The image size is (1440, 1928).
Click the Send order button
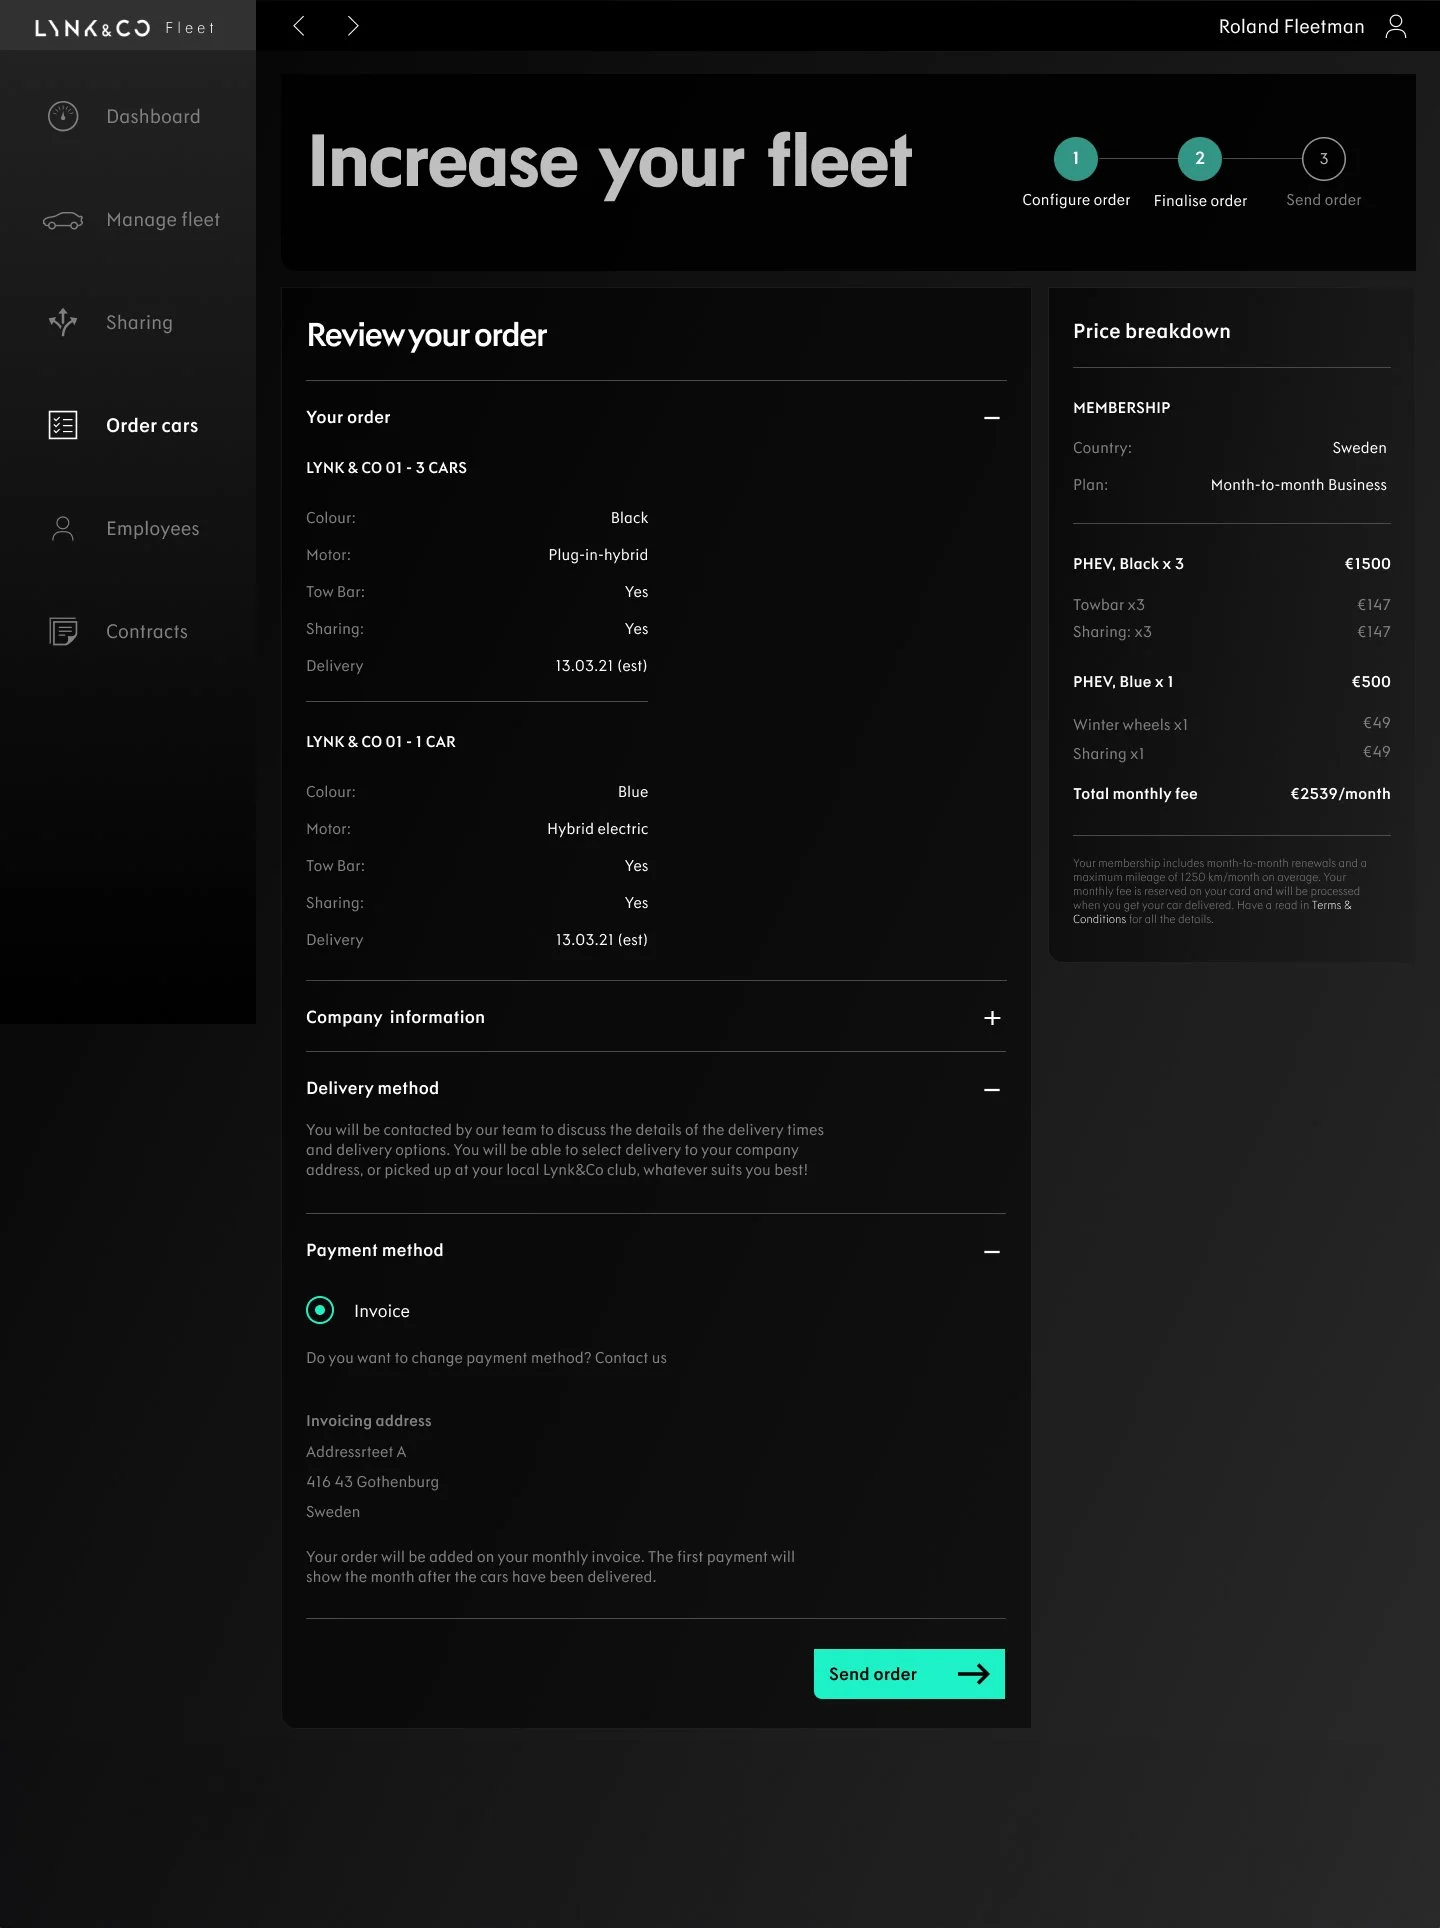[909, 1674]
